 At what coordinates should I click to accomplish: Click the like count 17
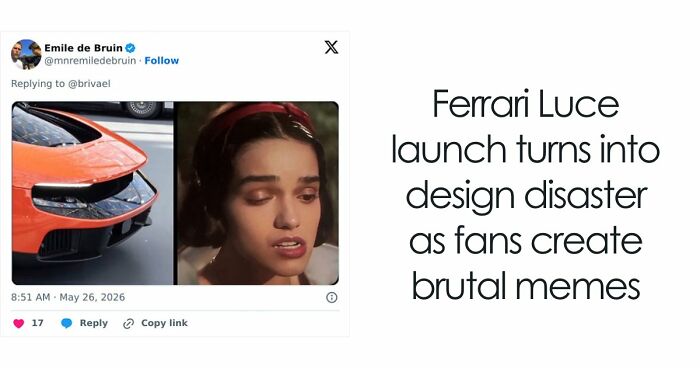(x=38, y=323)
